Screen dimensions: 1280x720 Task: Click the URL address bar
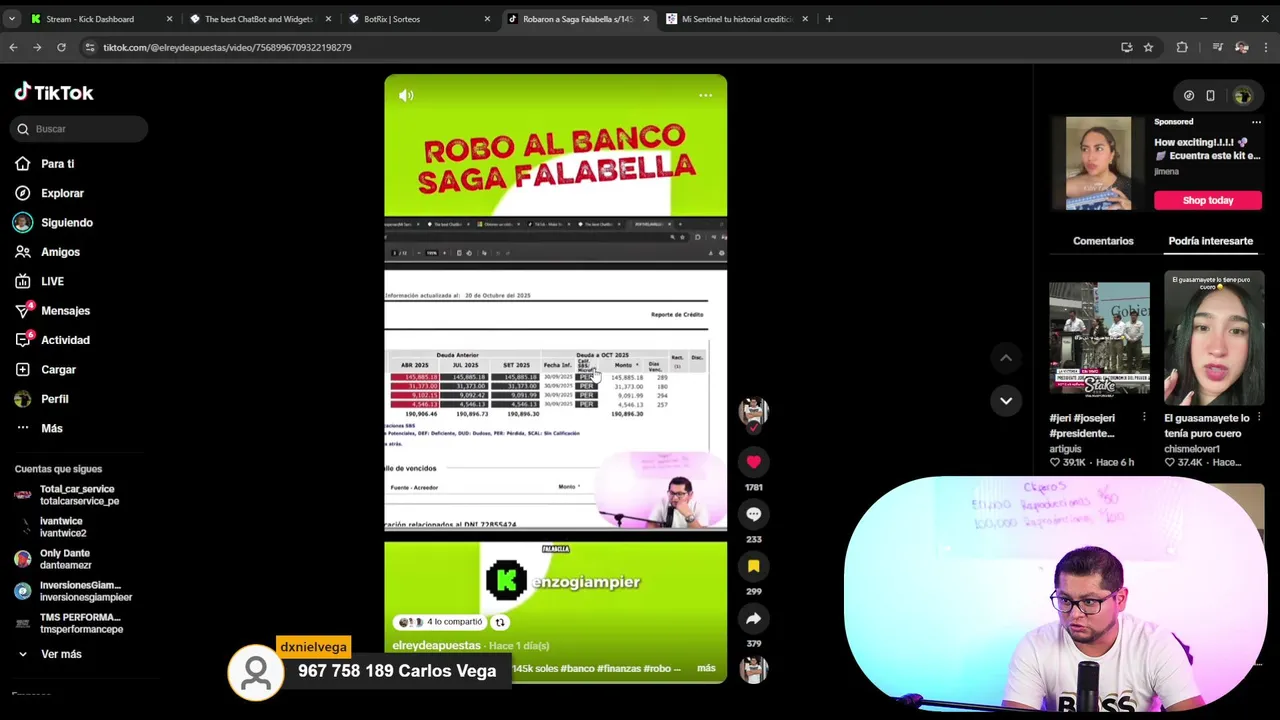[600, 47]
